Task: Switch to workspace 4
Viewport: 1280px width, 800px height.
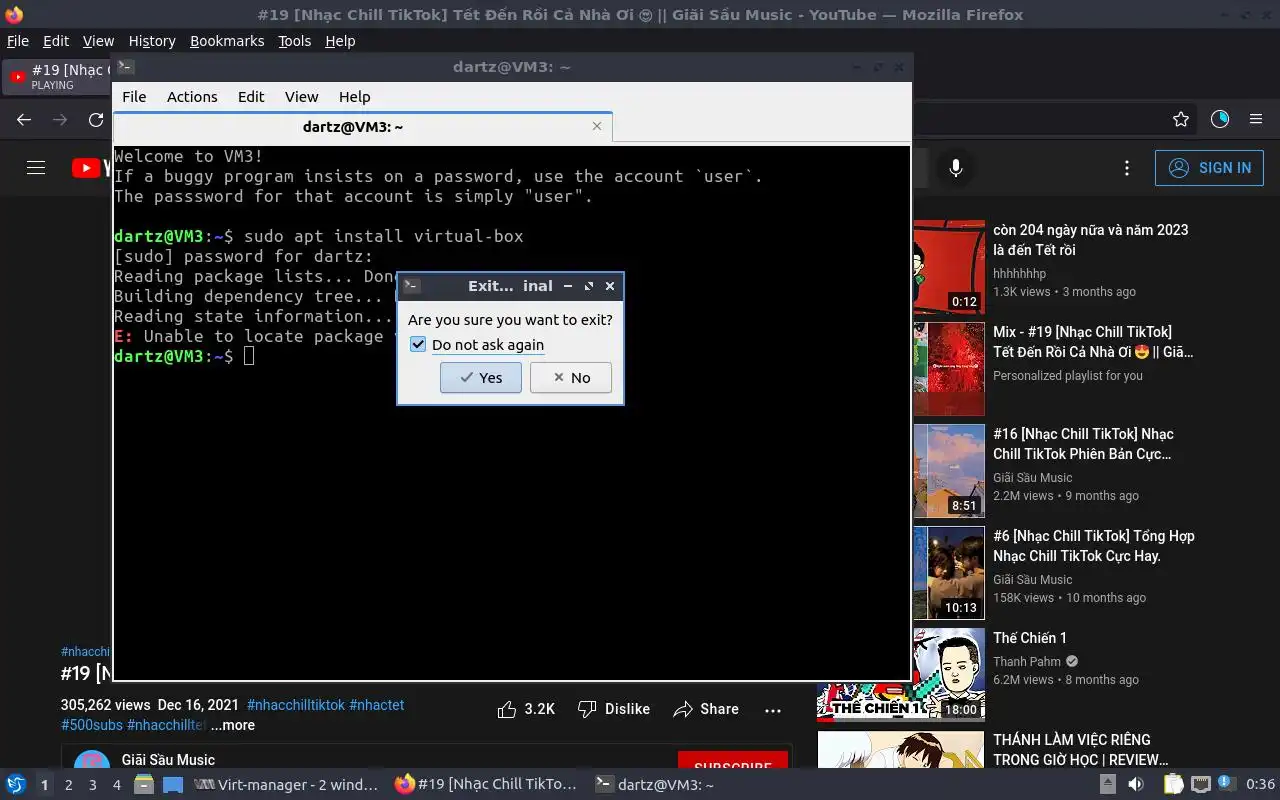Action: coord(116,785)
